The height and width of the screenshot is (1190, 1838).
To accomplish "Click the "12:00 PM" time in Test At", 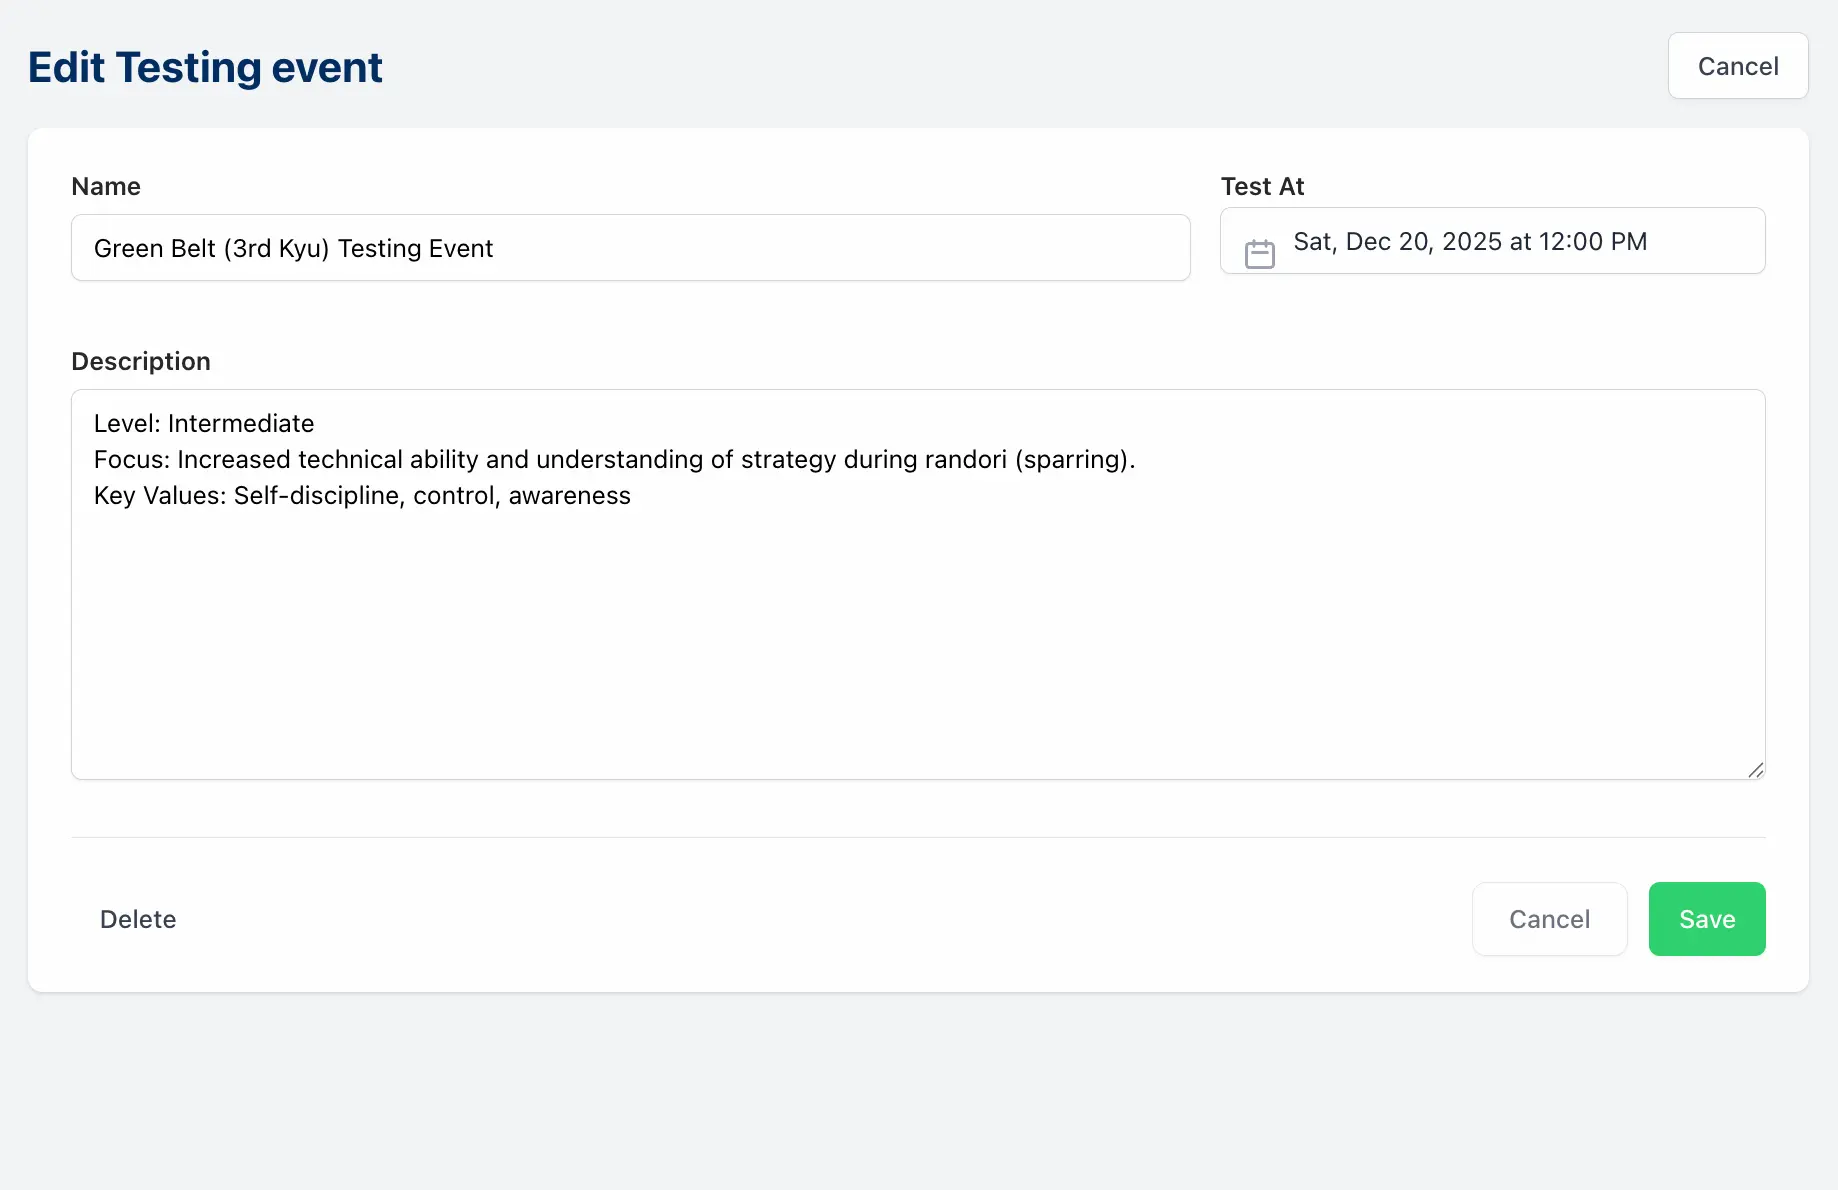I will pos(1592,242).
